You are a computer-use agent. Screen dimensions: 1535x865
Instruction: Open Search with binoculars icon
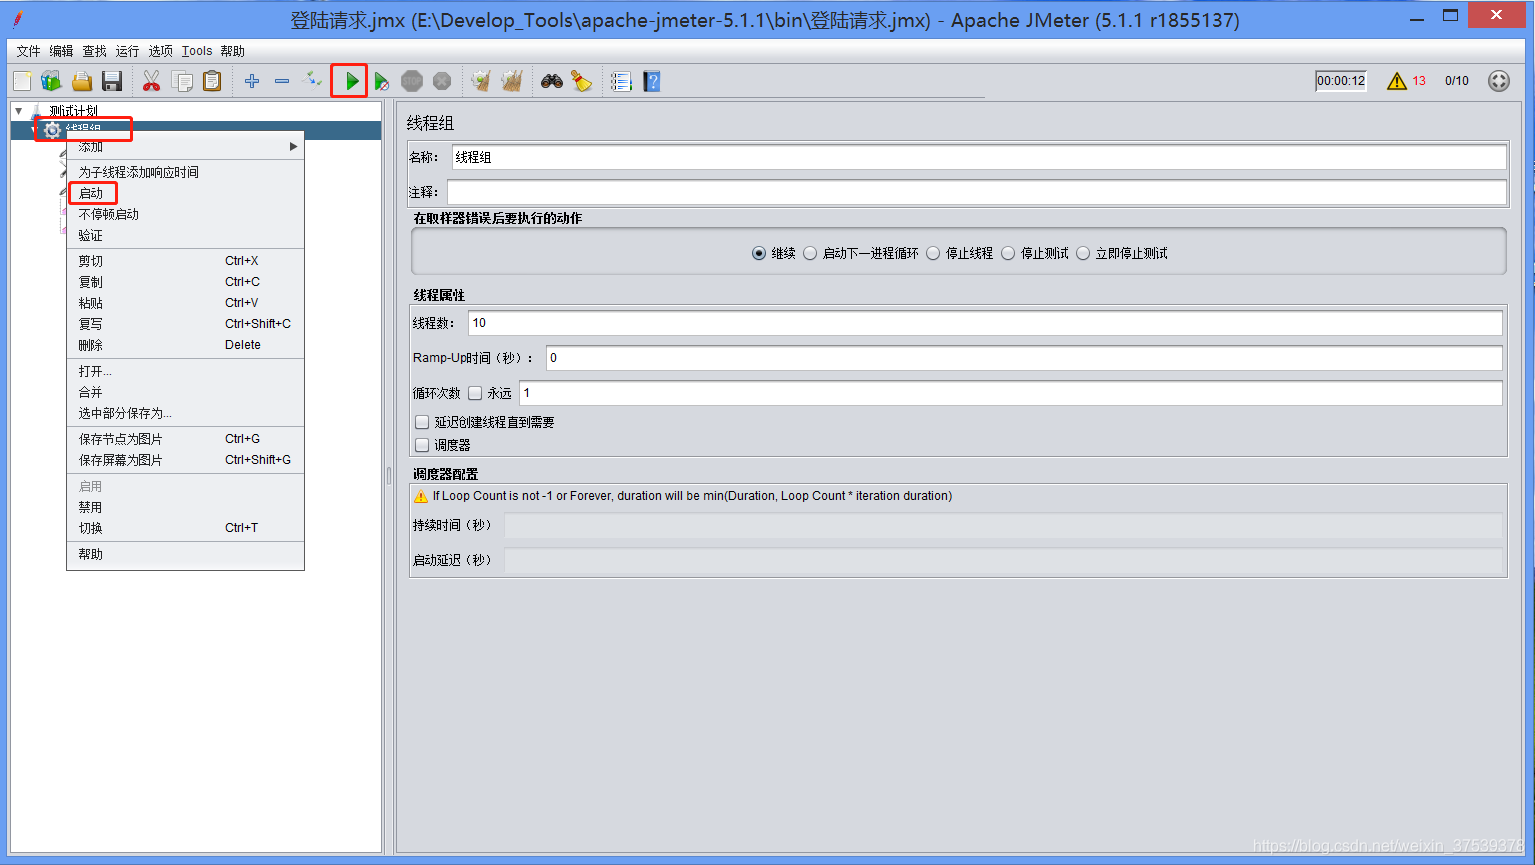click(552, 81)
